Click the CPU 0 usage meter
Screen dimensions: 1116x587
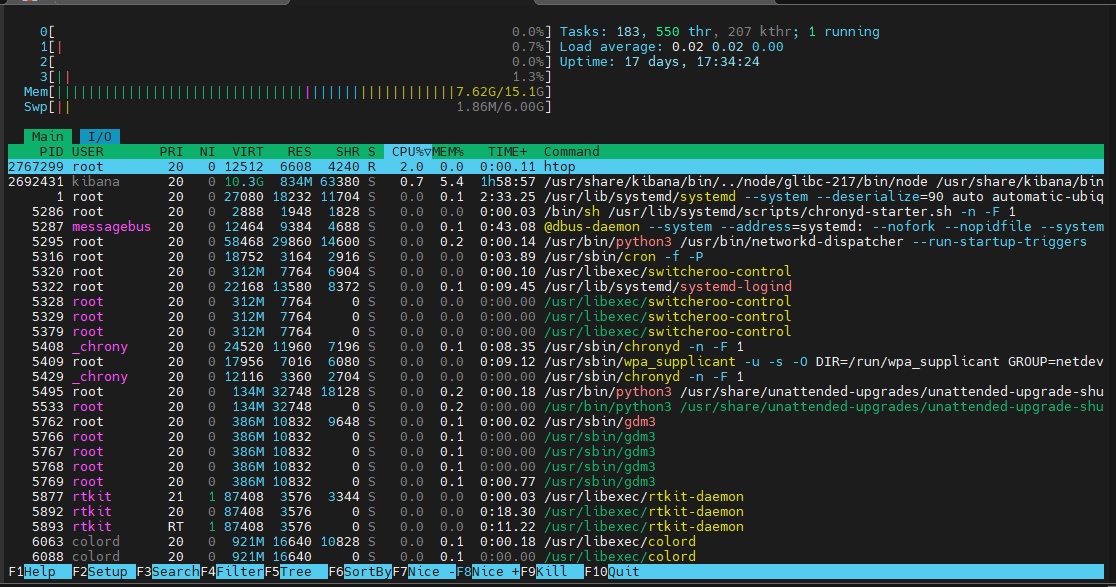coord(295,32)
